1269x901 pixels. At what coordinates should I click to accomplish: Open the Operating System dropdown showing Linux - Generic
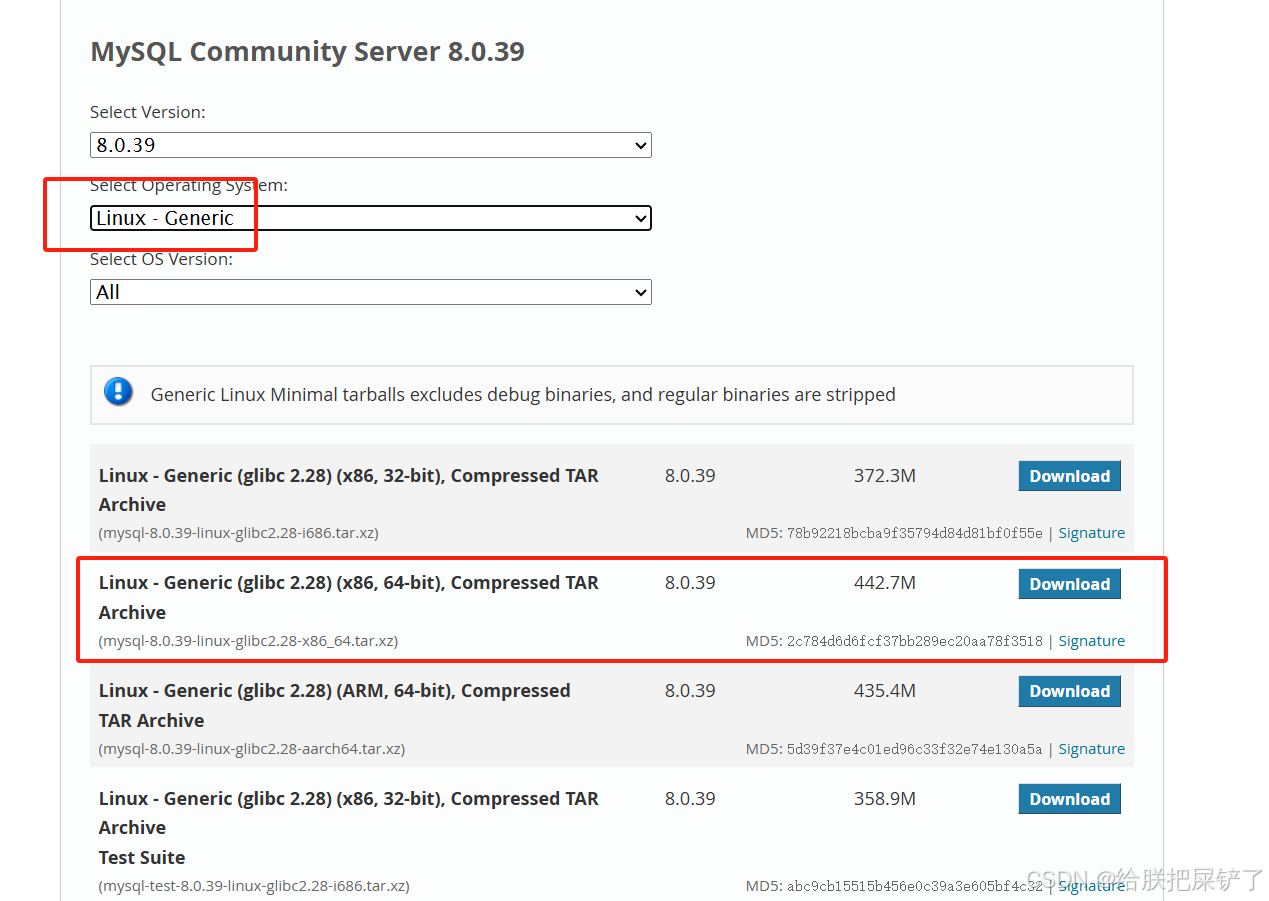point(370,218)
